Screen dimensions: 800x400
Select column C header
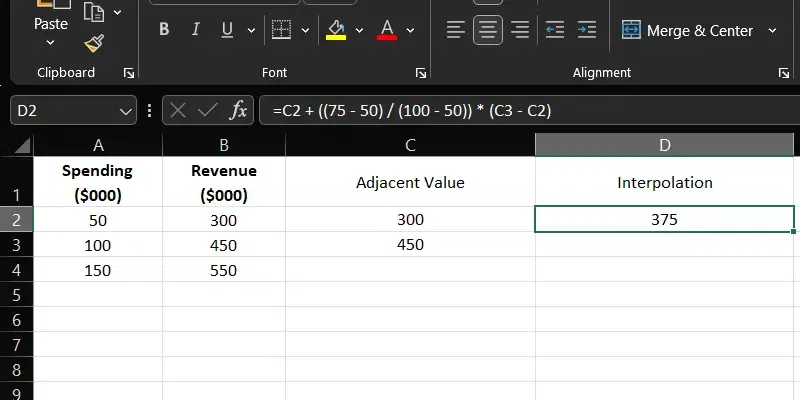pos(410,145)
